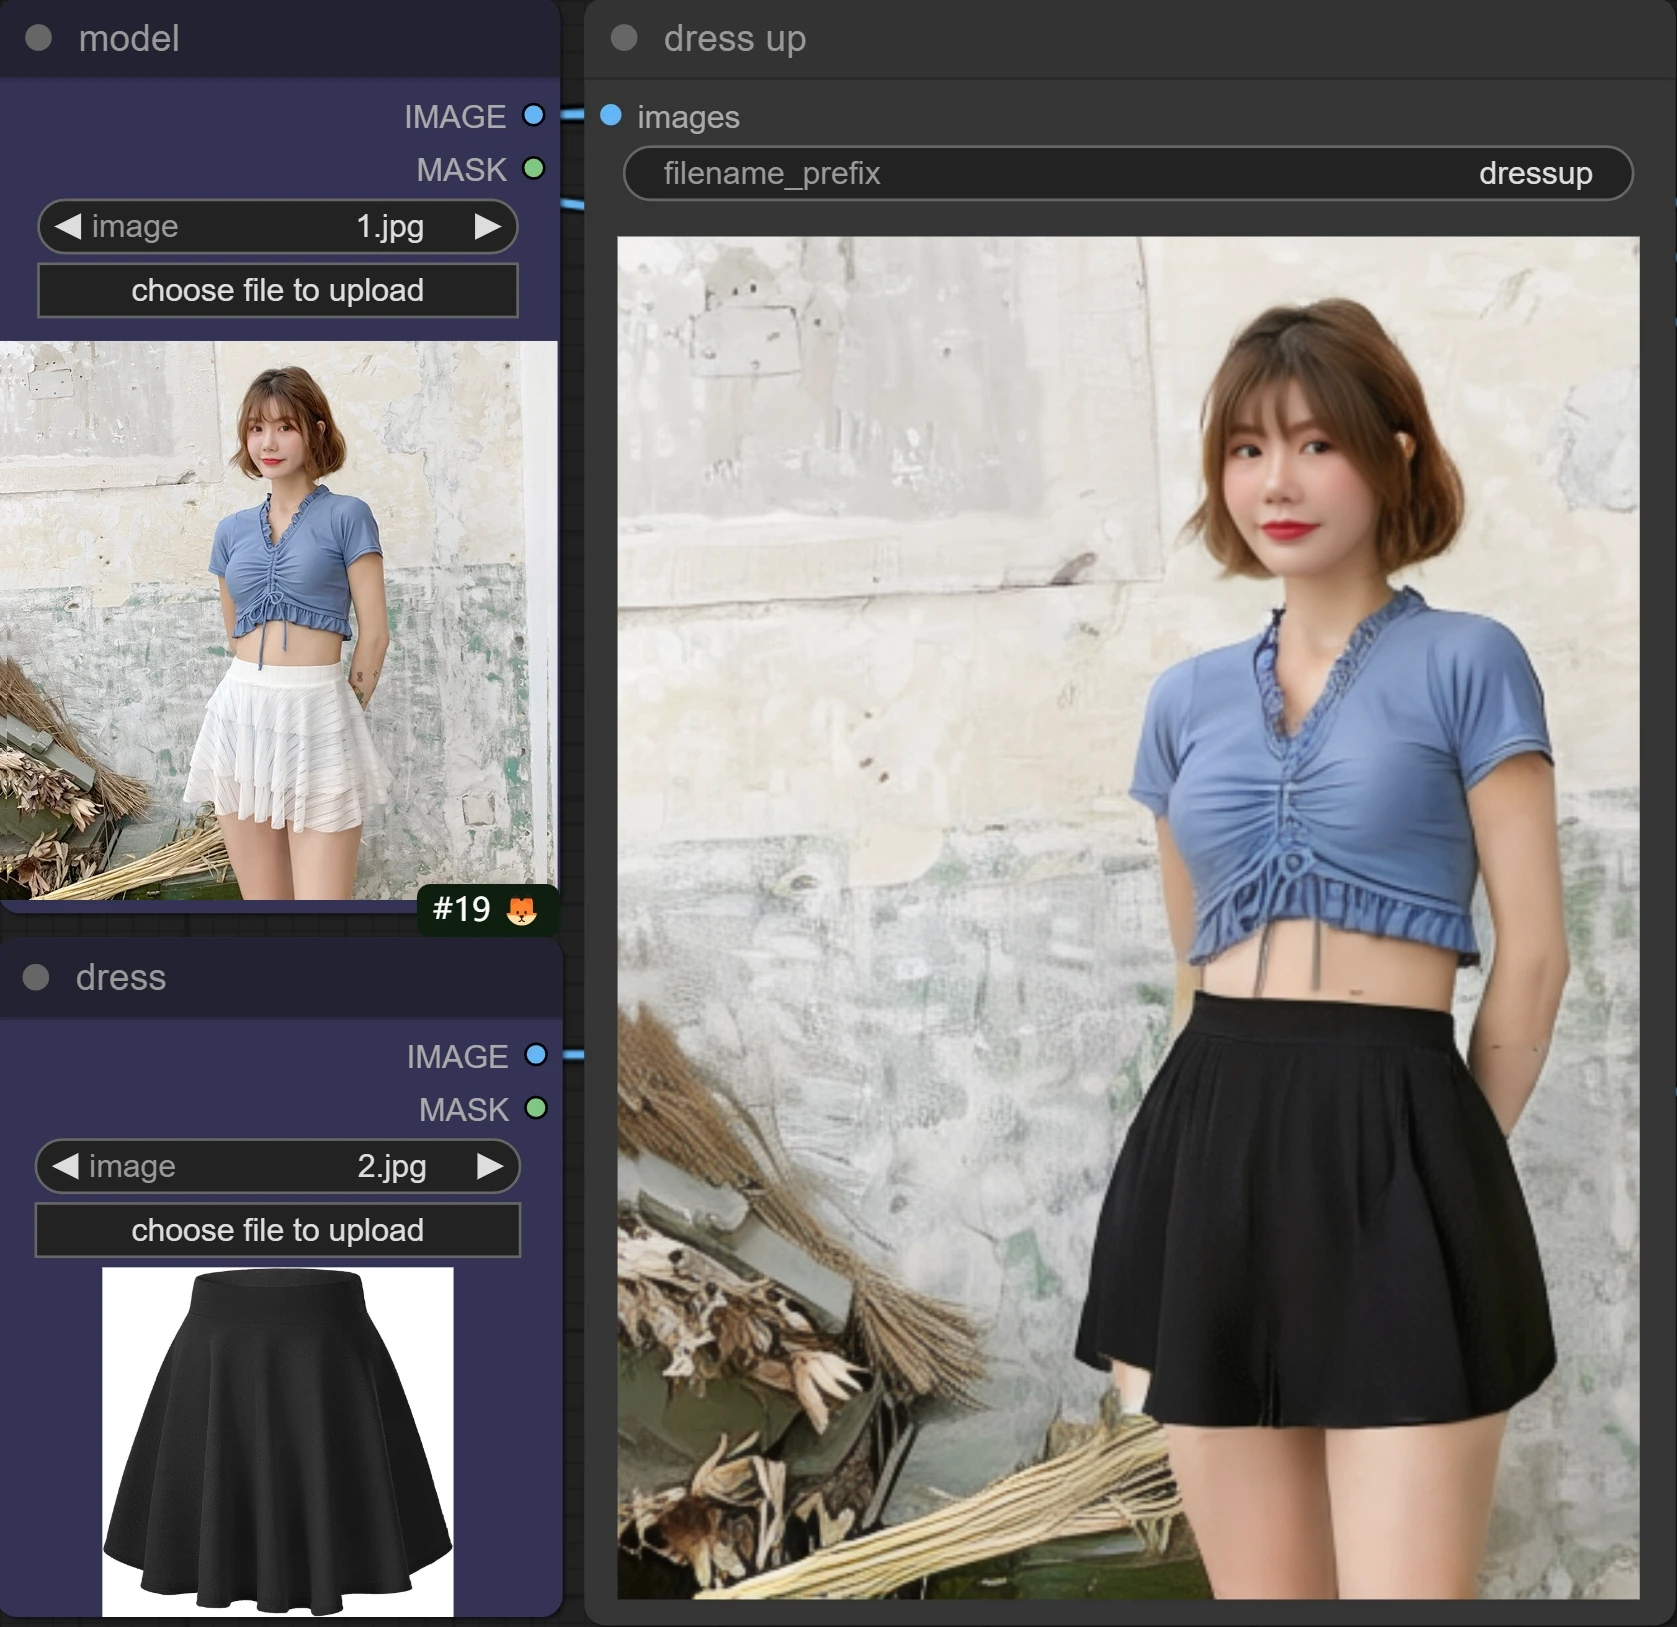Click the MASK output dot on dress node
Viewport: 1677px width, 1627px height.
[533, 1109]
